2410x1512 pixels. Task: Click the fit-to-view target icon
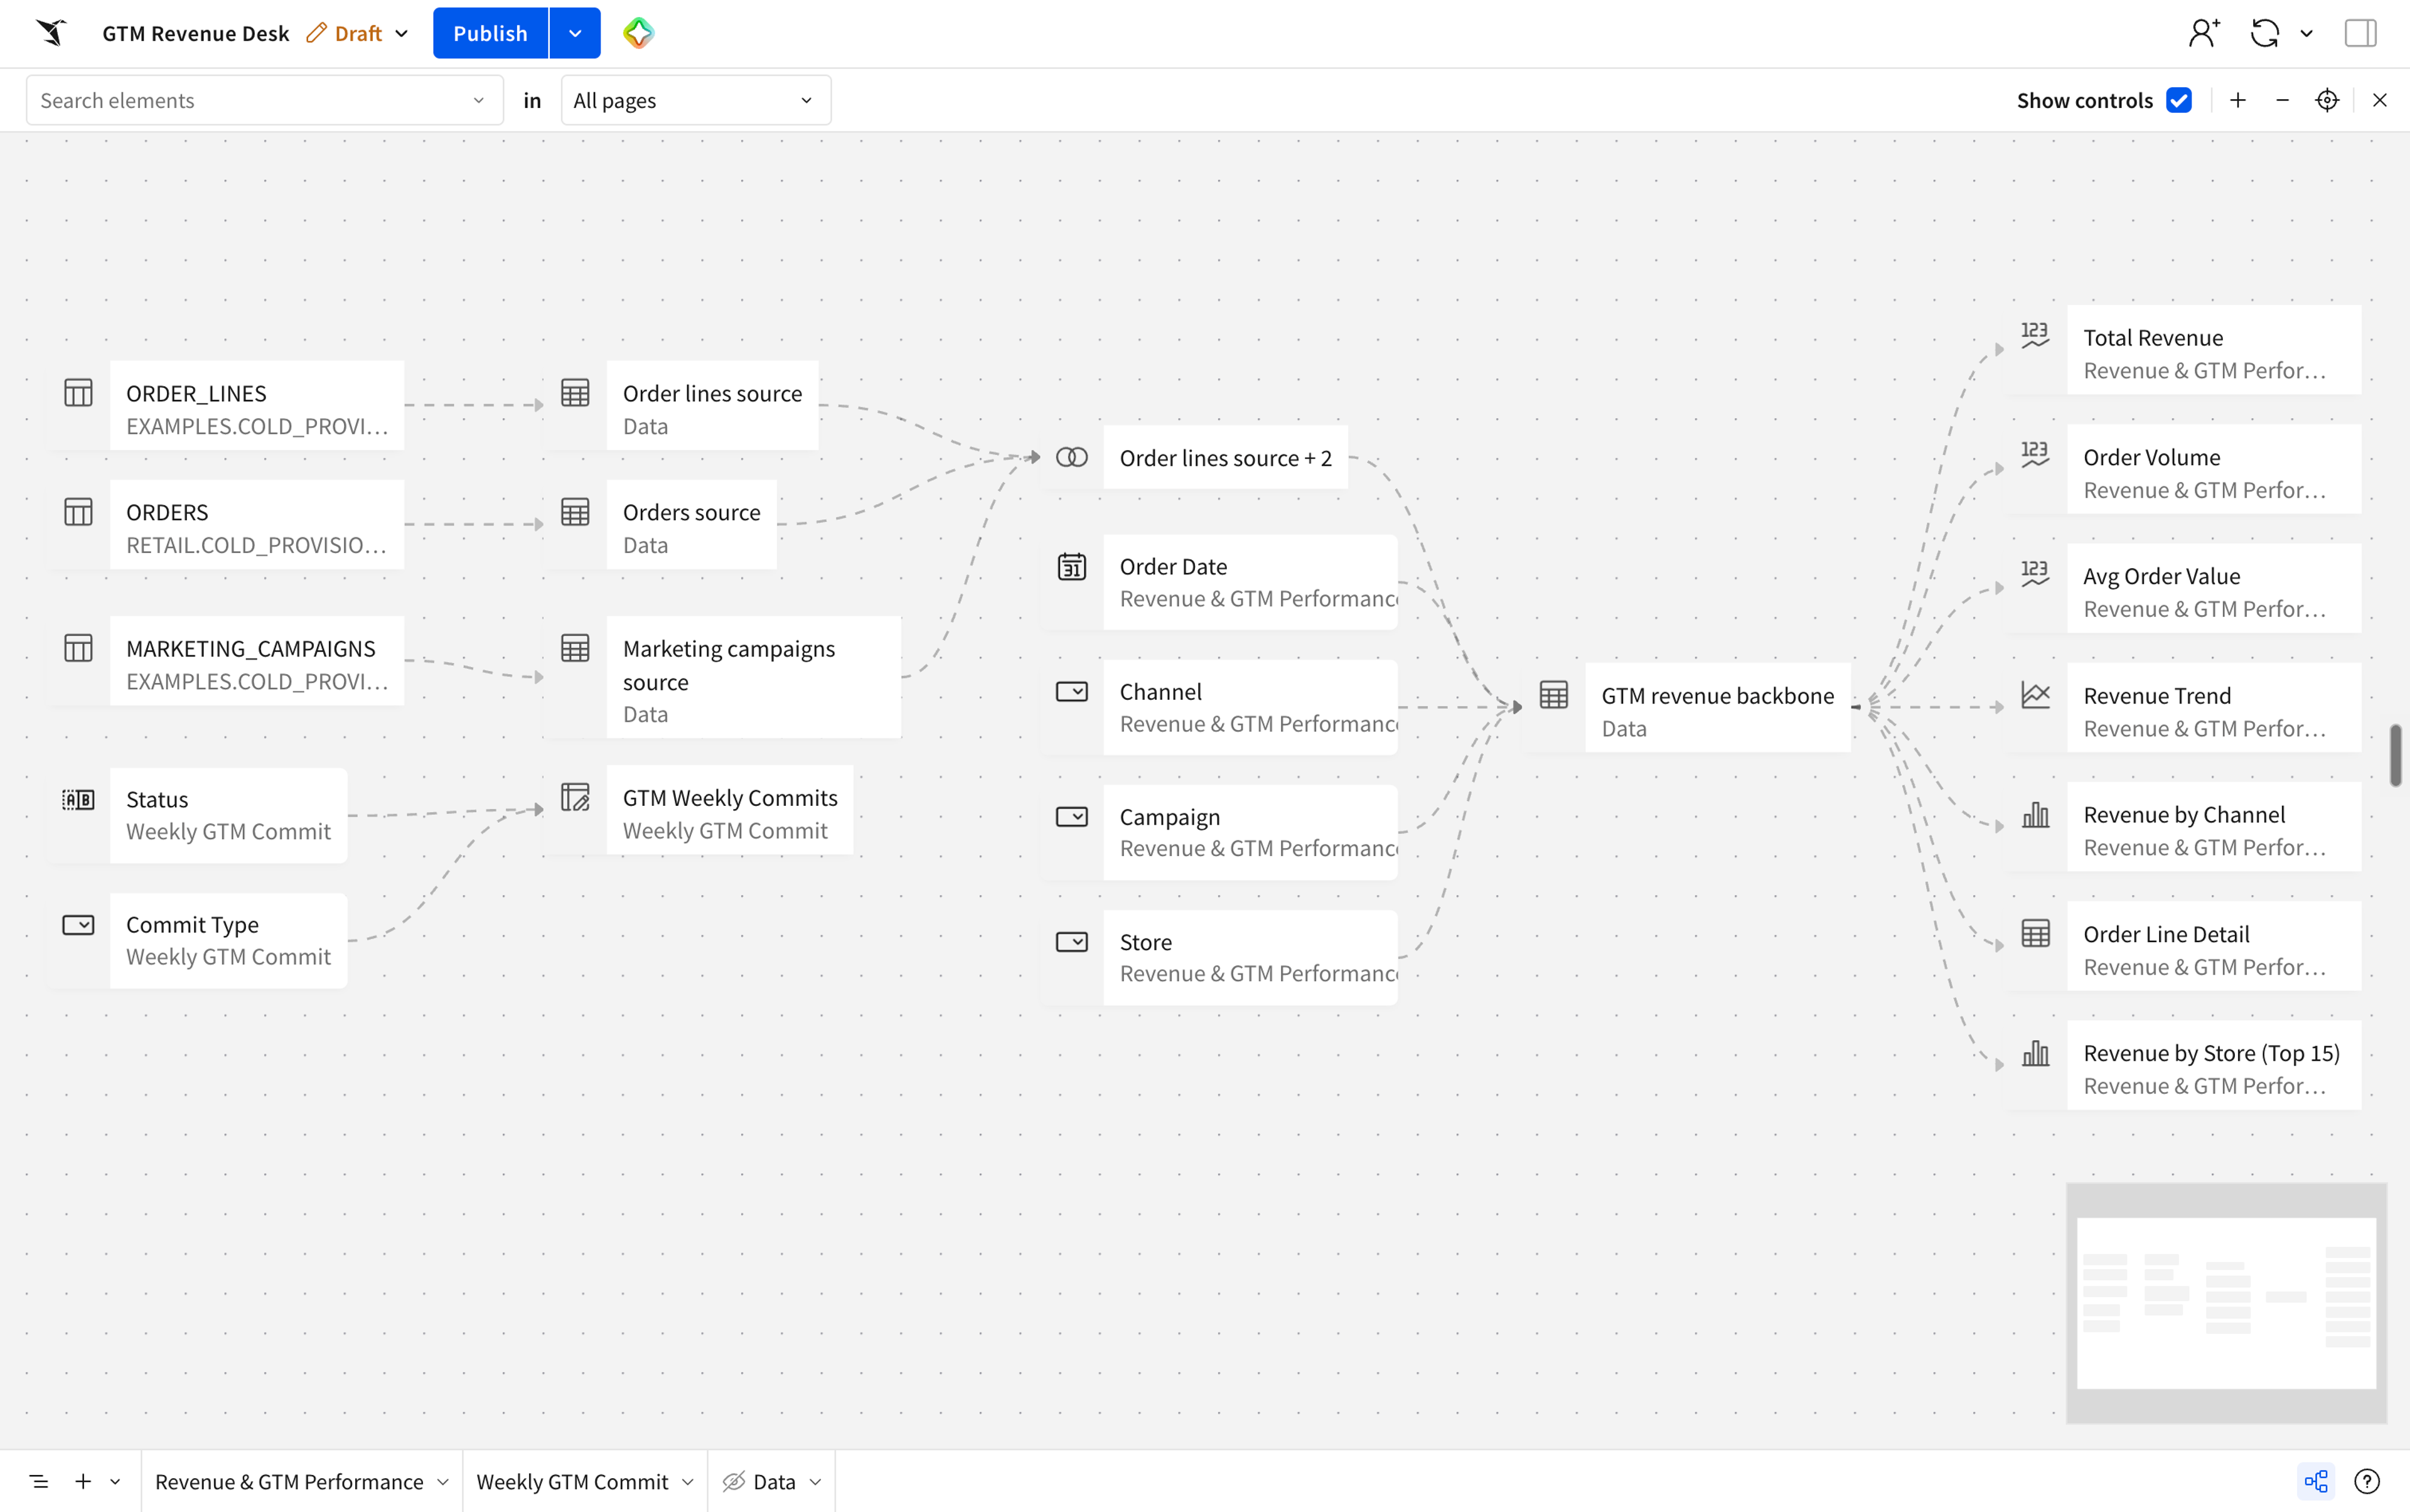coord(2327,100)
